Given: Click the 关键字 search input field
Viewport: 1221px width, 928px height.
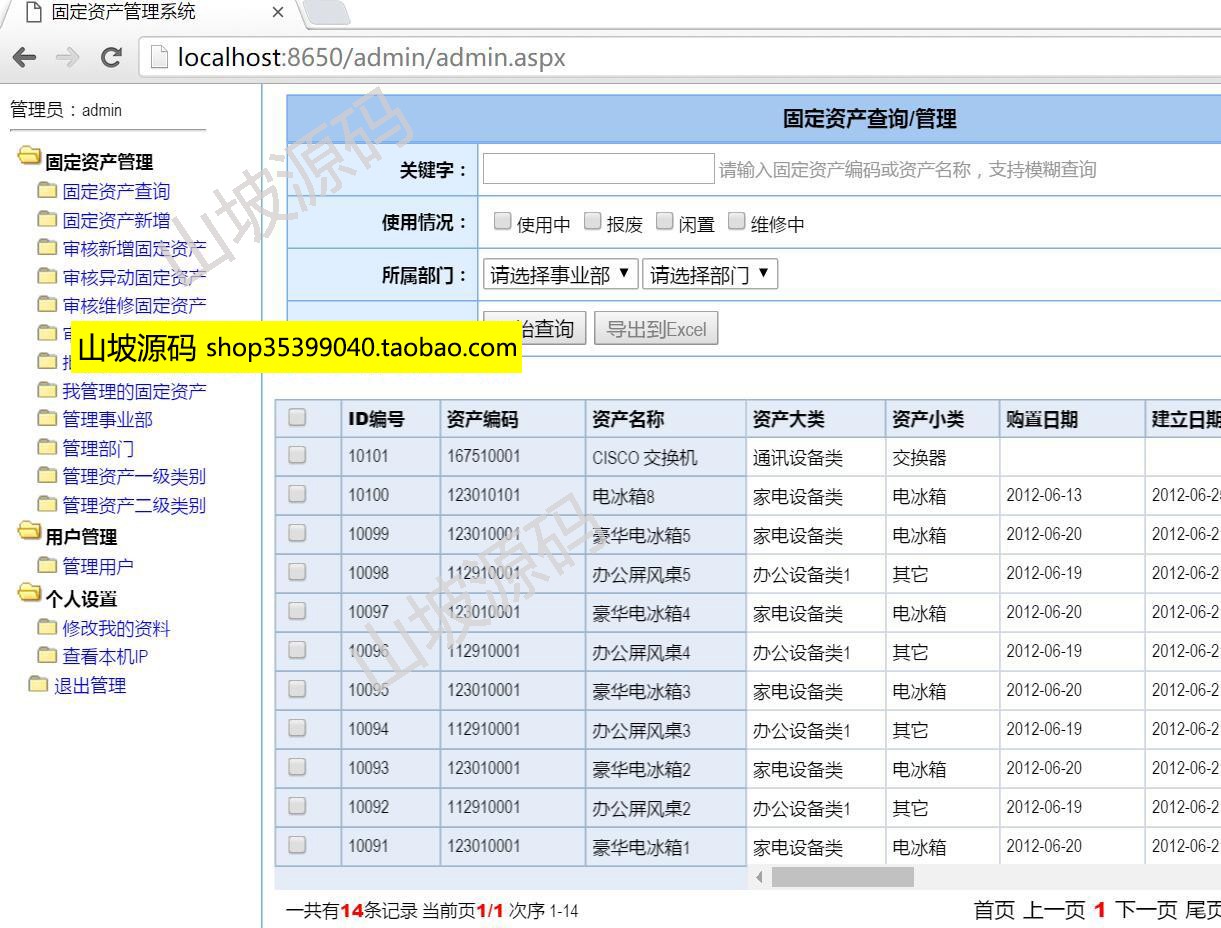Looking at the screenshot, I should 598,169.
